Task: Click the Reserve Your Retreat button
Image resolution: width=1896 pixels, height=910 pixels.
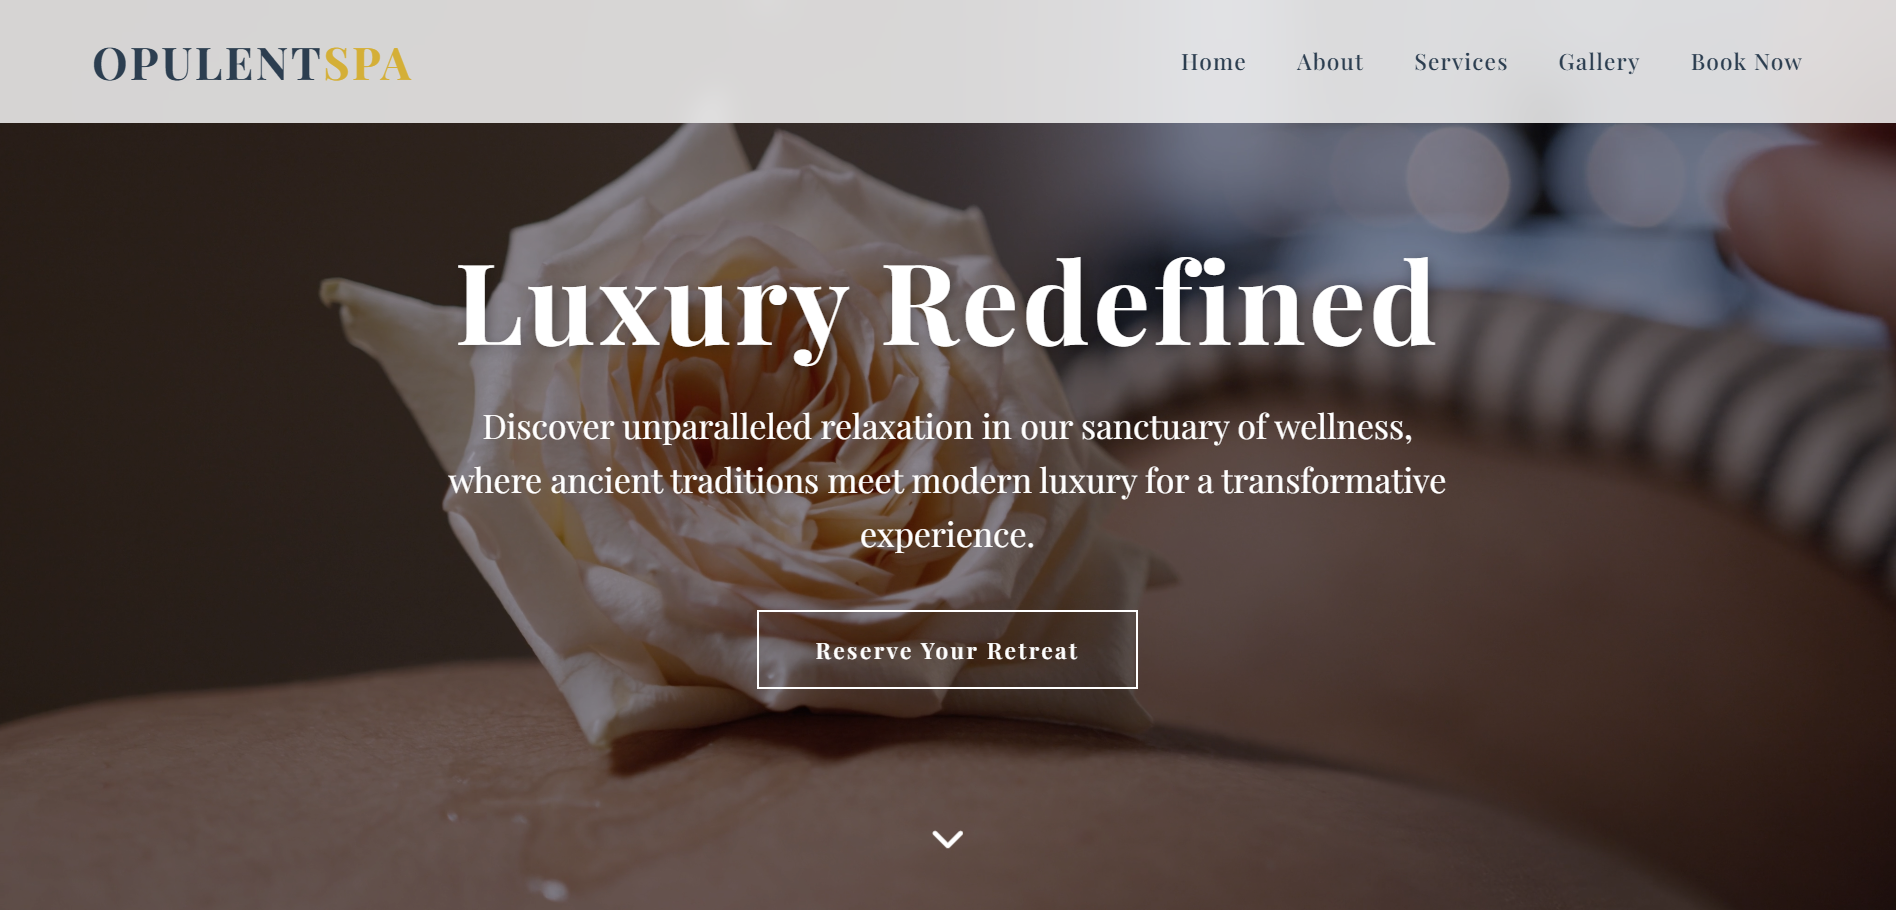Action: (947, 649)
